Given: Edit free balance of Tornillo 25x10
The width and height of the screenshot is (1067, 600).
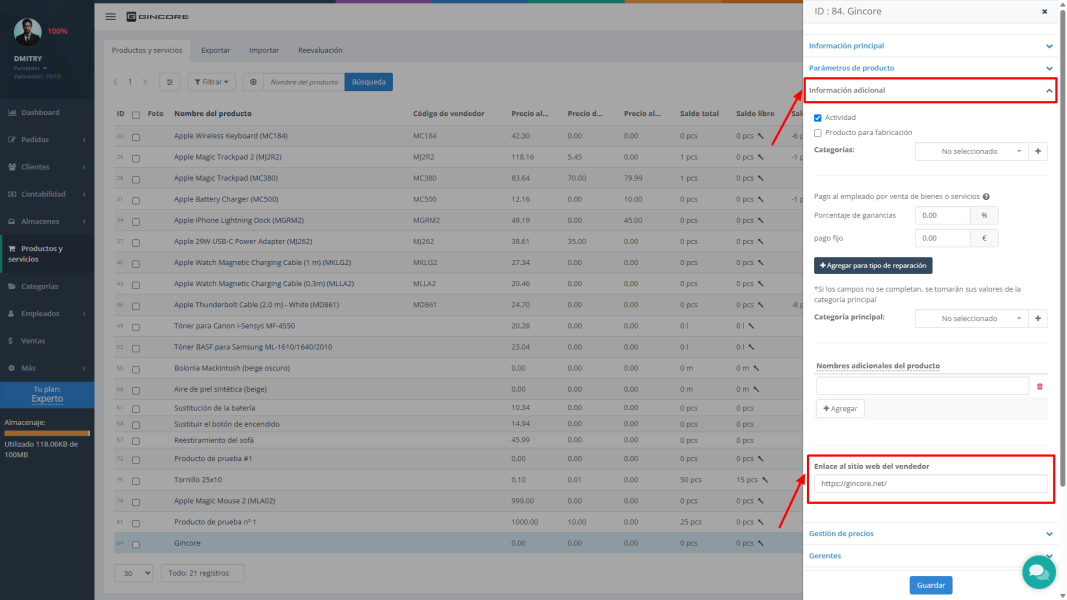Looking at the screenshot, I should (x=765, y=480).
